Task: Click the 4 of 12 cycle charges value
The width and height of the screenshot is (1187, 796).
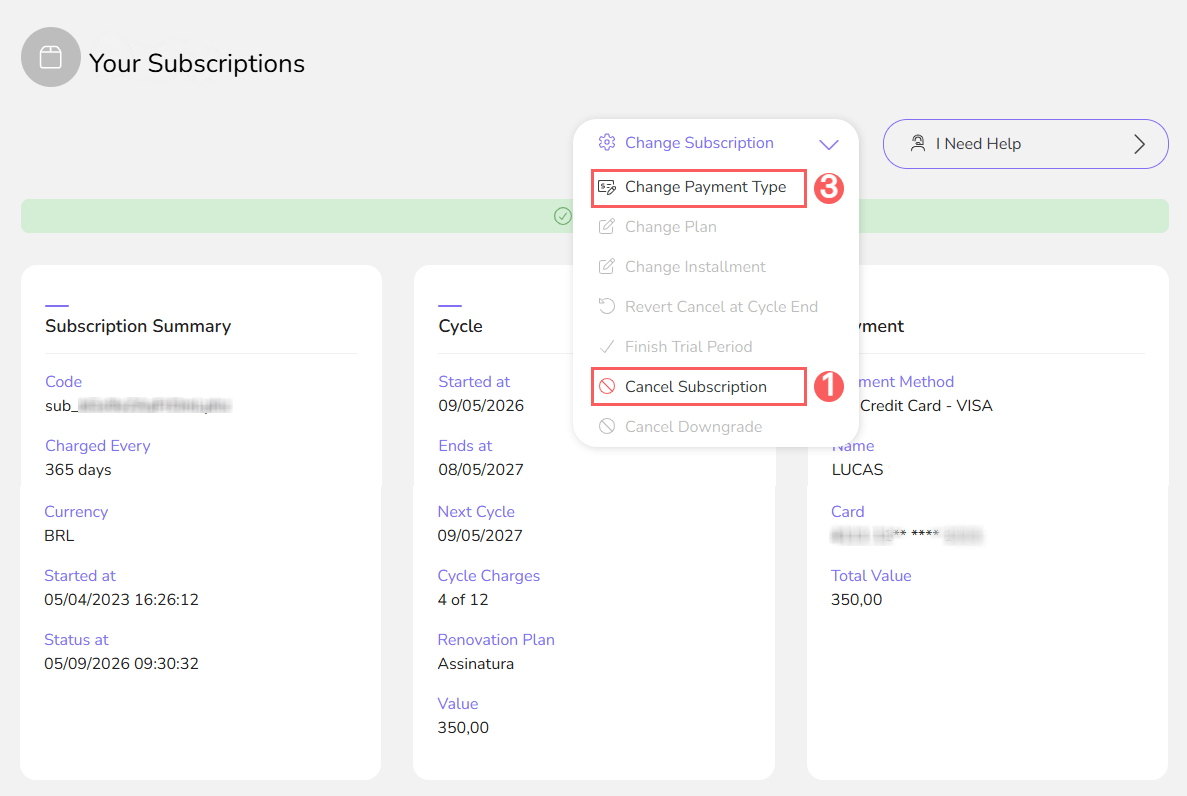Action: (x=463, y=600)
